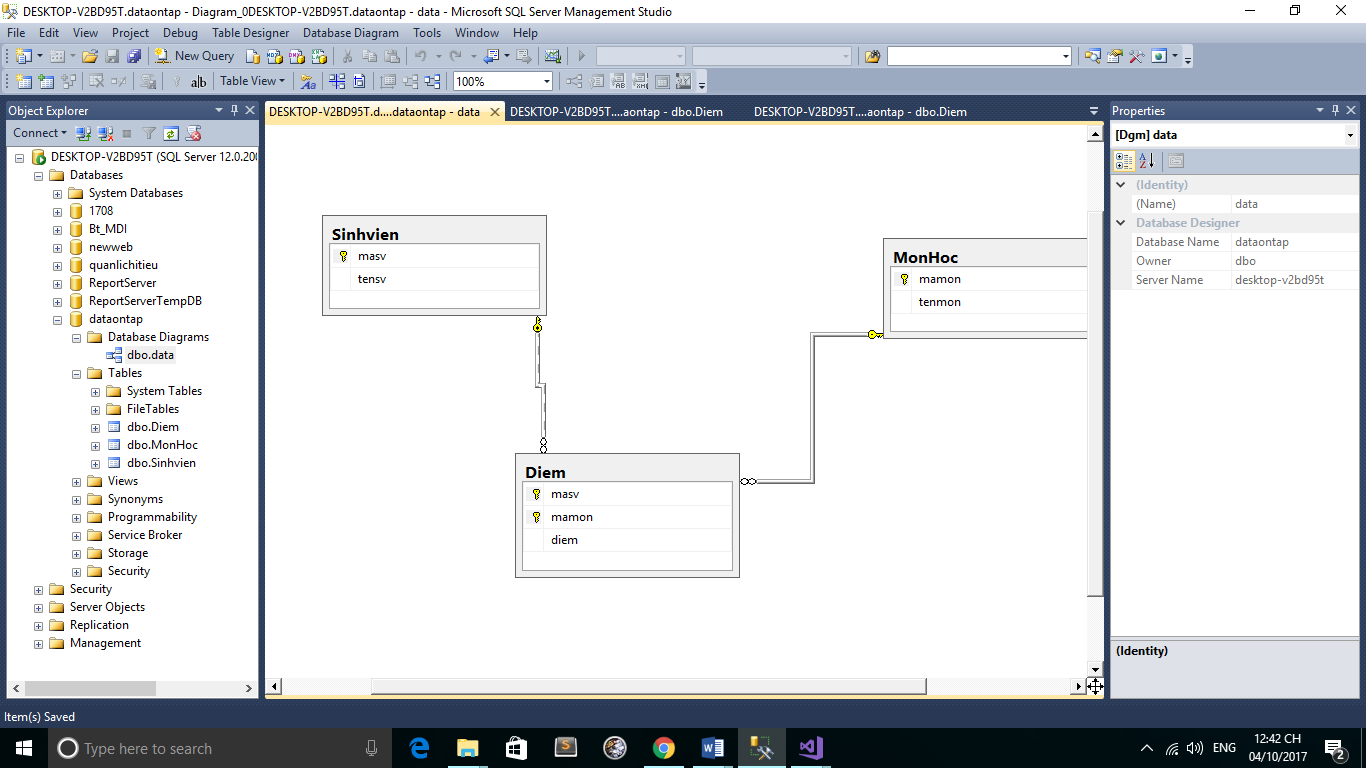Click the Disconnect server icon in Object Explorer
The image size is (1366, 768).
(x=105, y=133)
